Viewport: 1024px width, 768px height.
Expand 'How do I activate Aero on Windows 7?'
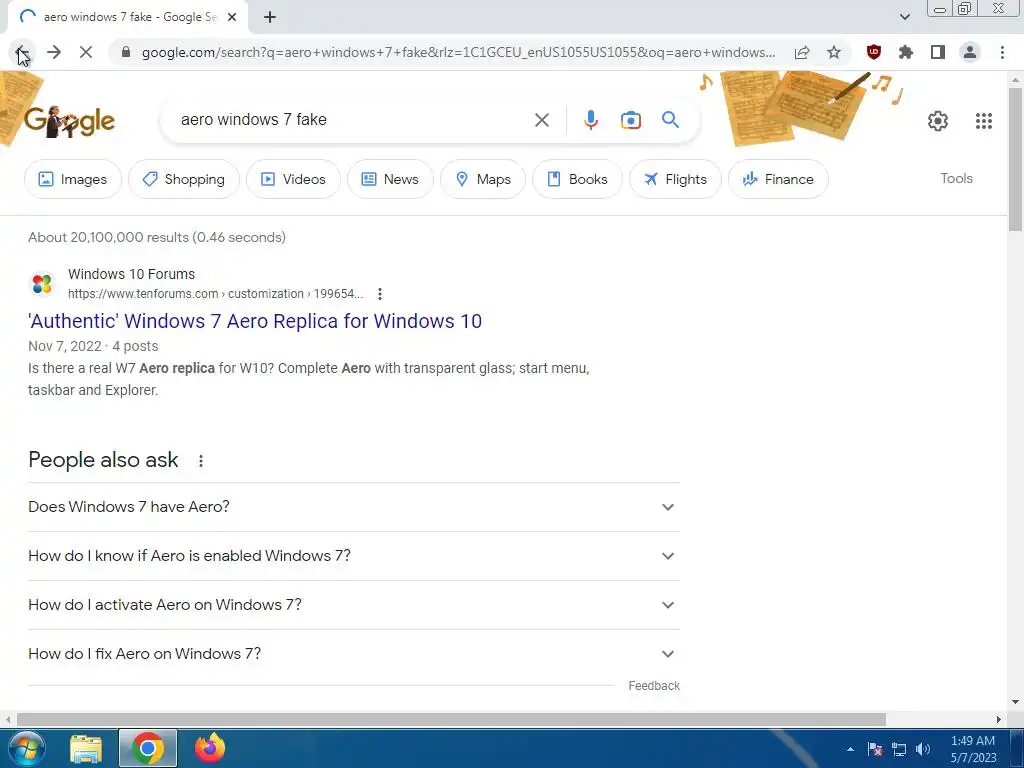(x=354, y=605)
